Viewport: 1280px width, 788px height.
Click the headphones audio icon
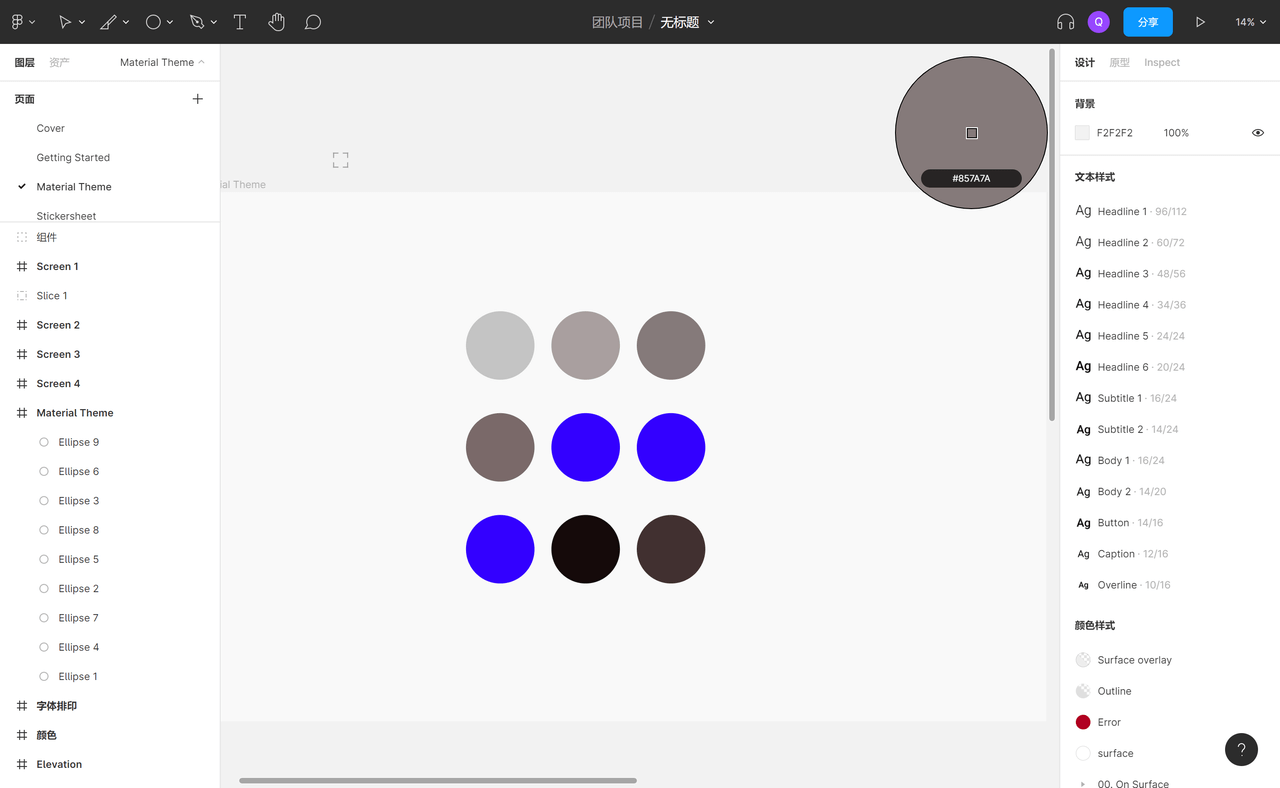[1066, 22]
